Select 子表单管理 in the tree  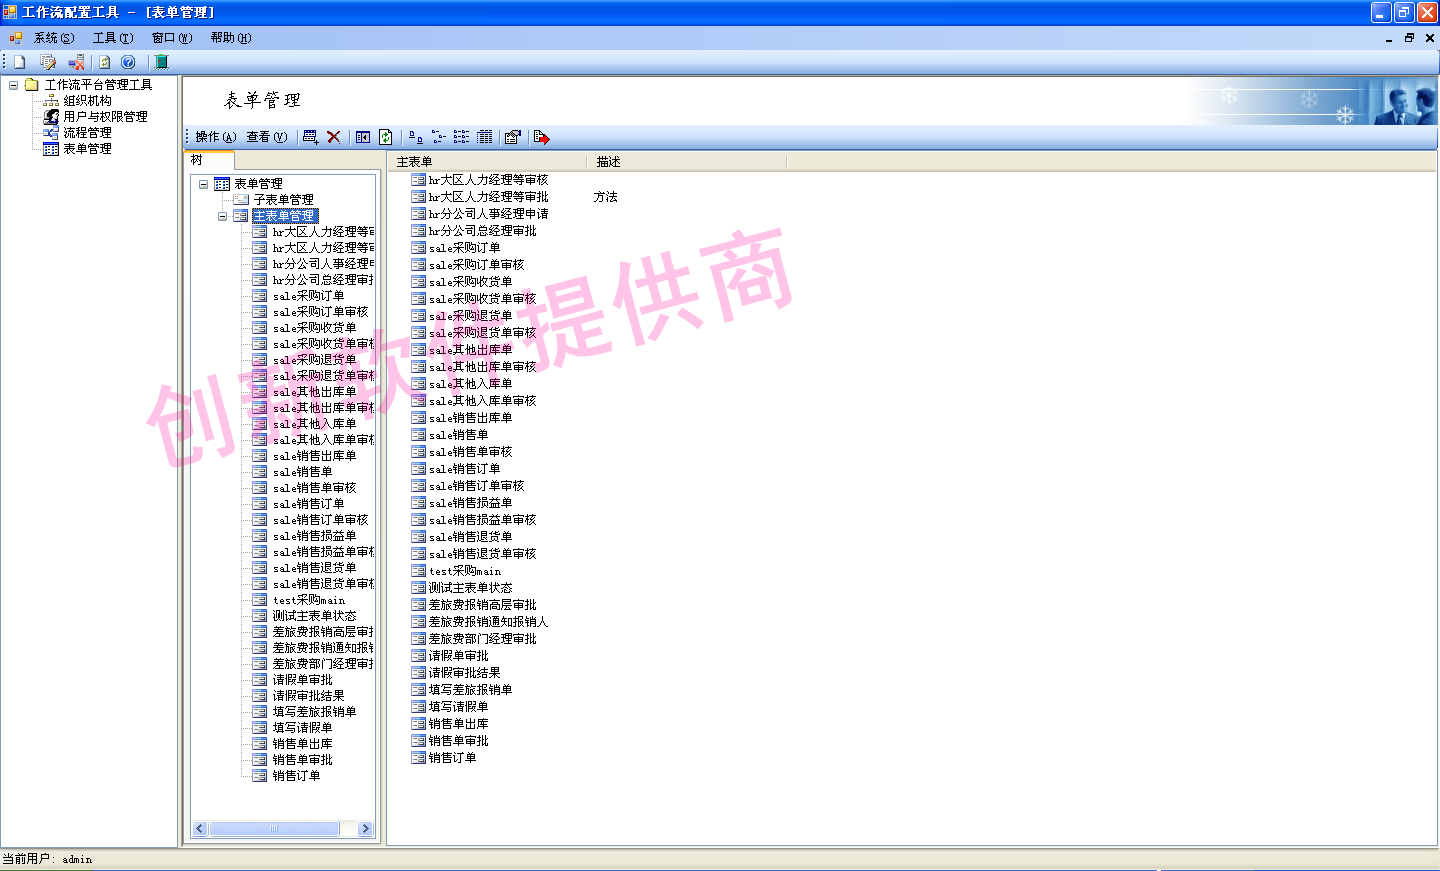click(283, 200)
